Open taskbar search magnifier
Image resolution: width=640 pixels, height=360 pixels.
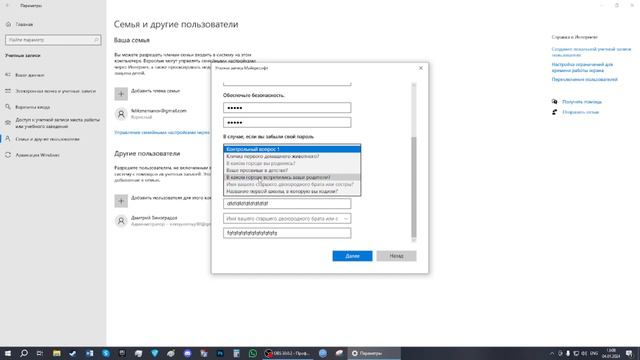coord(24,353)
